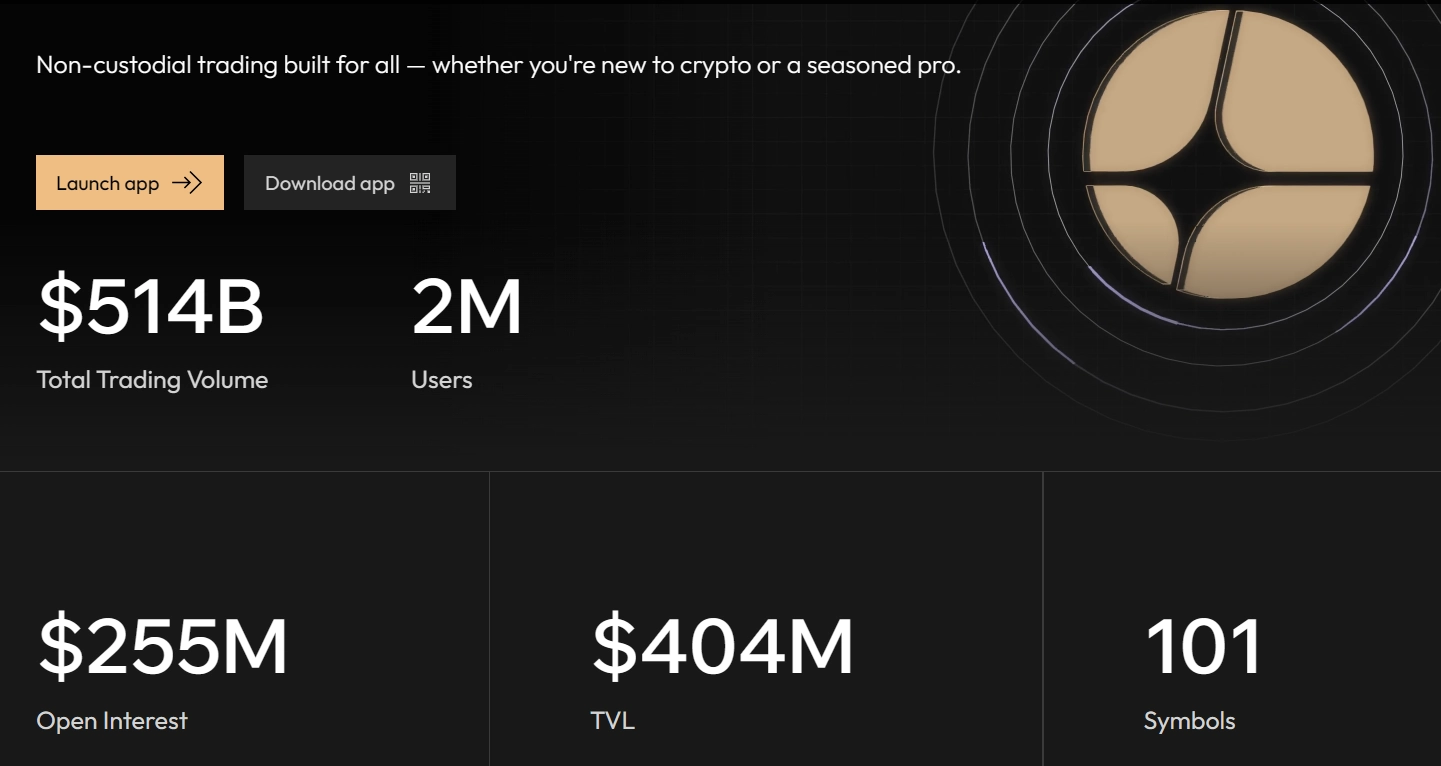
Task: Select the top-right gold petal of logo
Action: coord(1300,90)
